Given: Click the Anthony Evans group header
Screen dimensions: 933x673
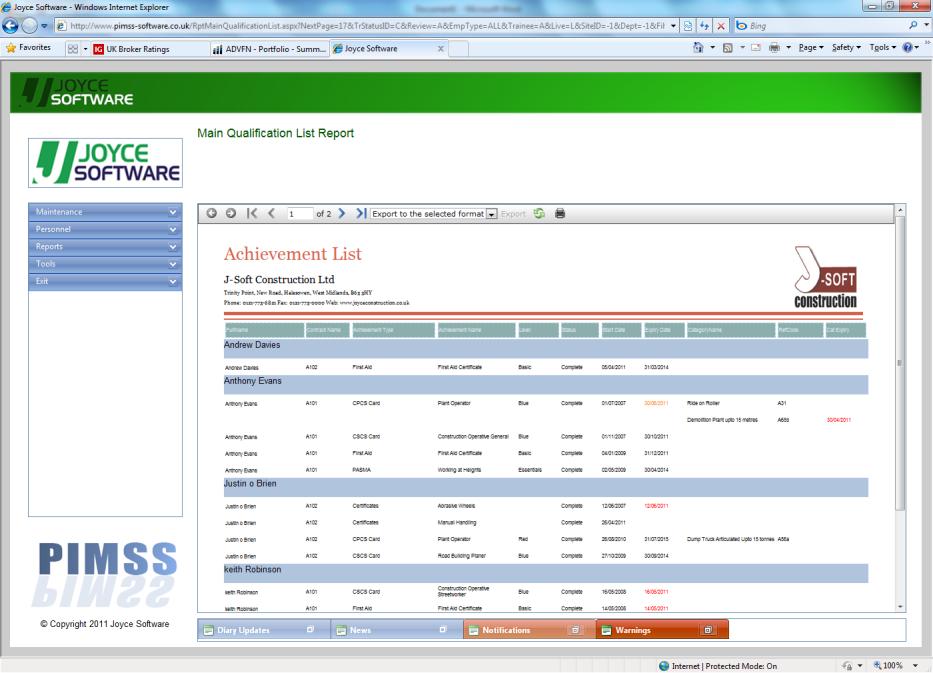Looking at the screenshot, I should (x=546, y=384).
